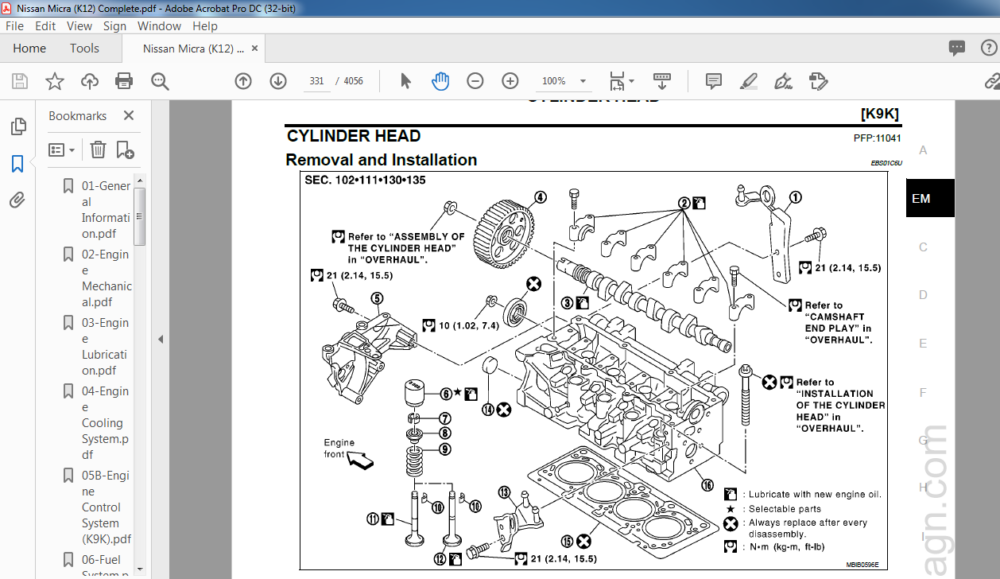Open share link icon
The image size is (1000, 579).
pyautogui.click(x=992, y=81)
